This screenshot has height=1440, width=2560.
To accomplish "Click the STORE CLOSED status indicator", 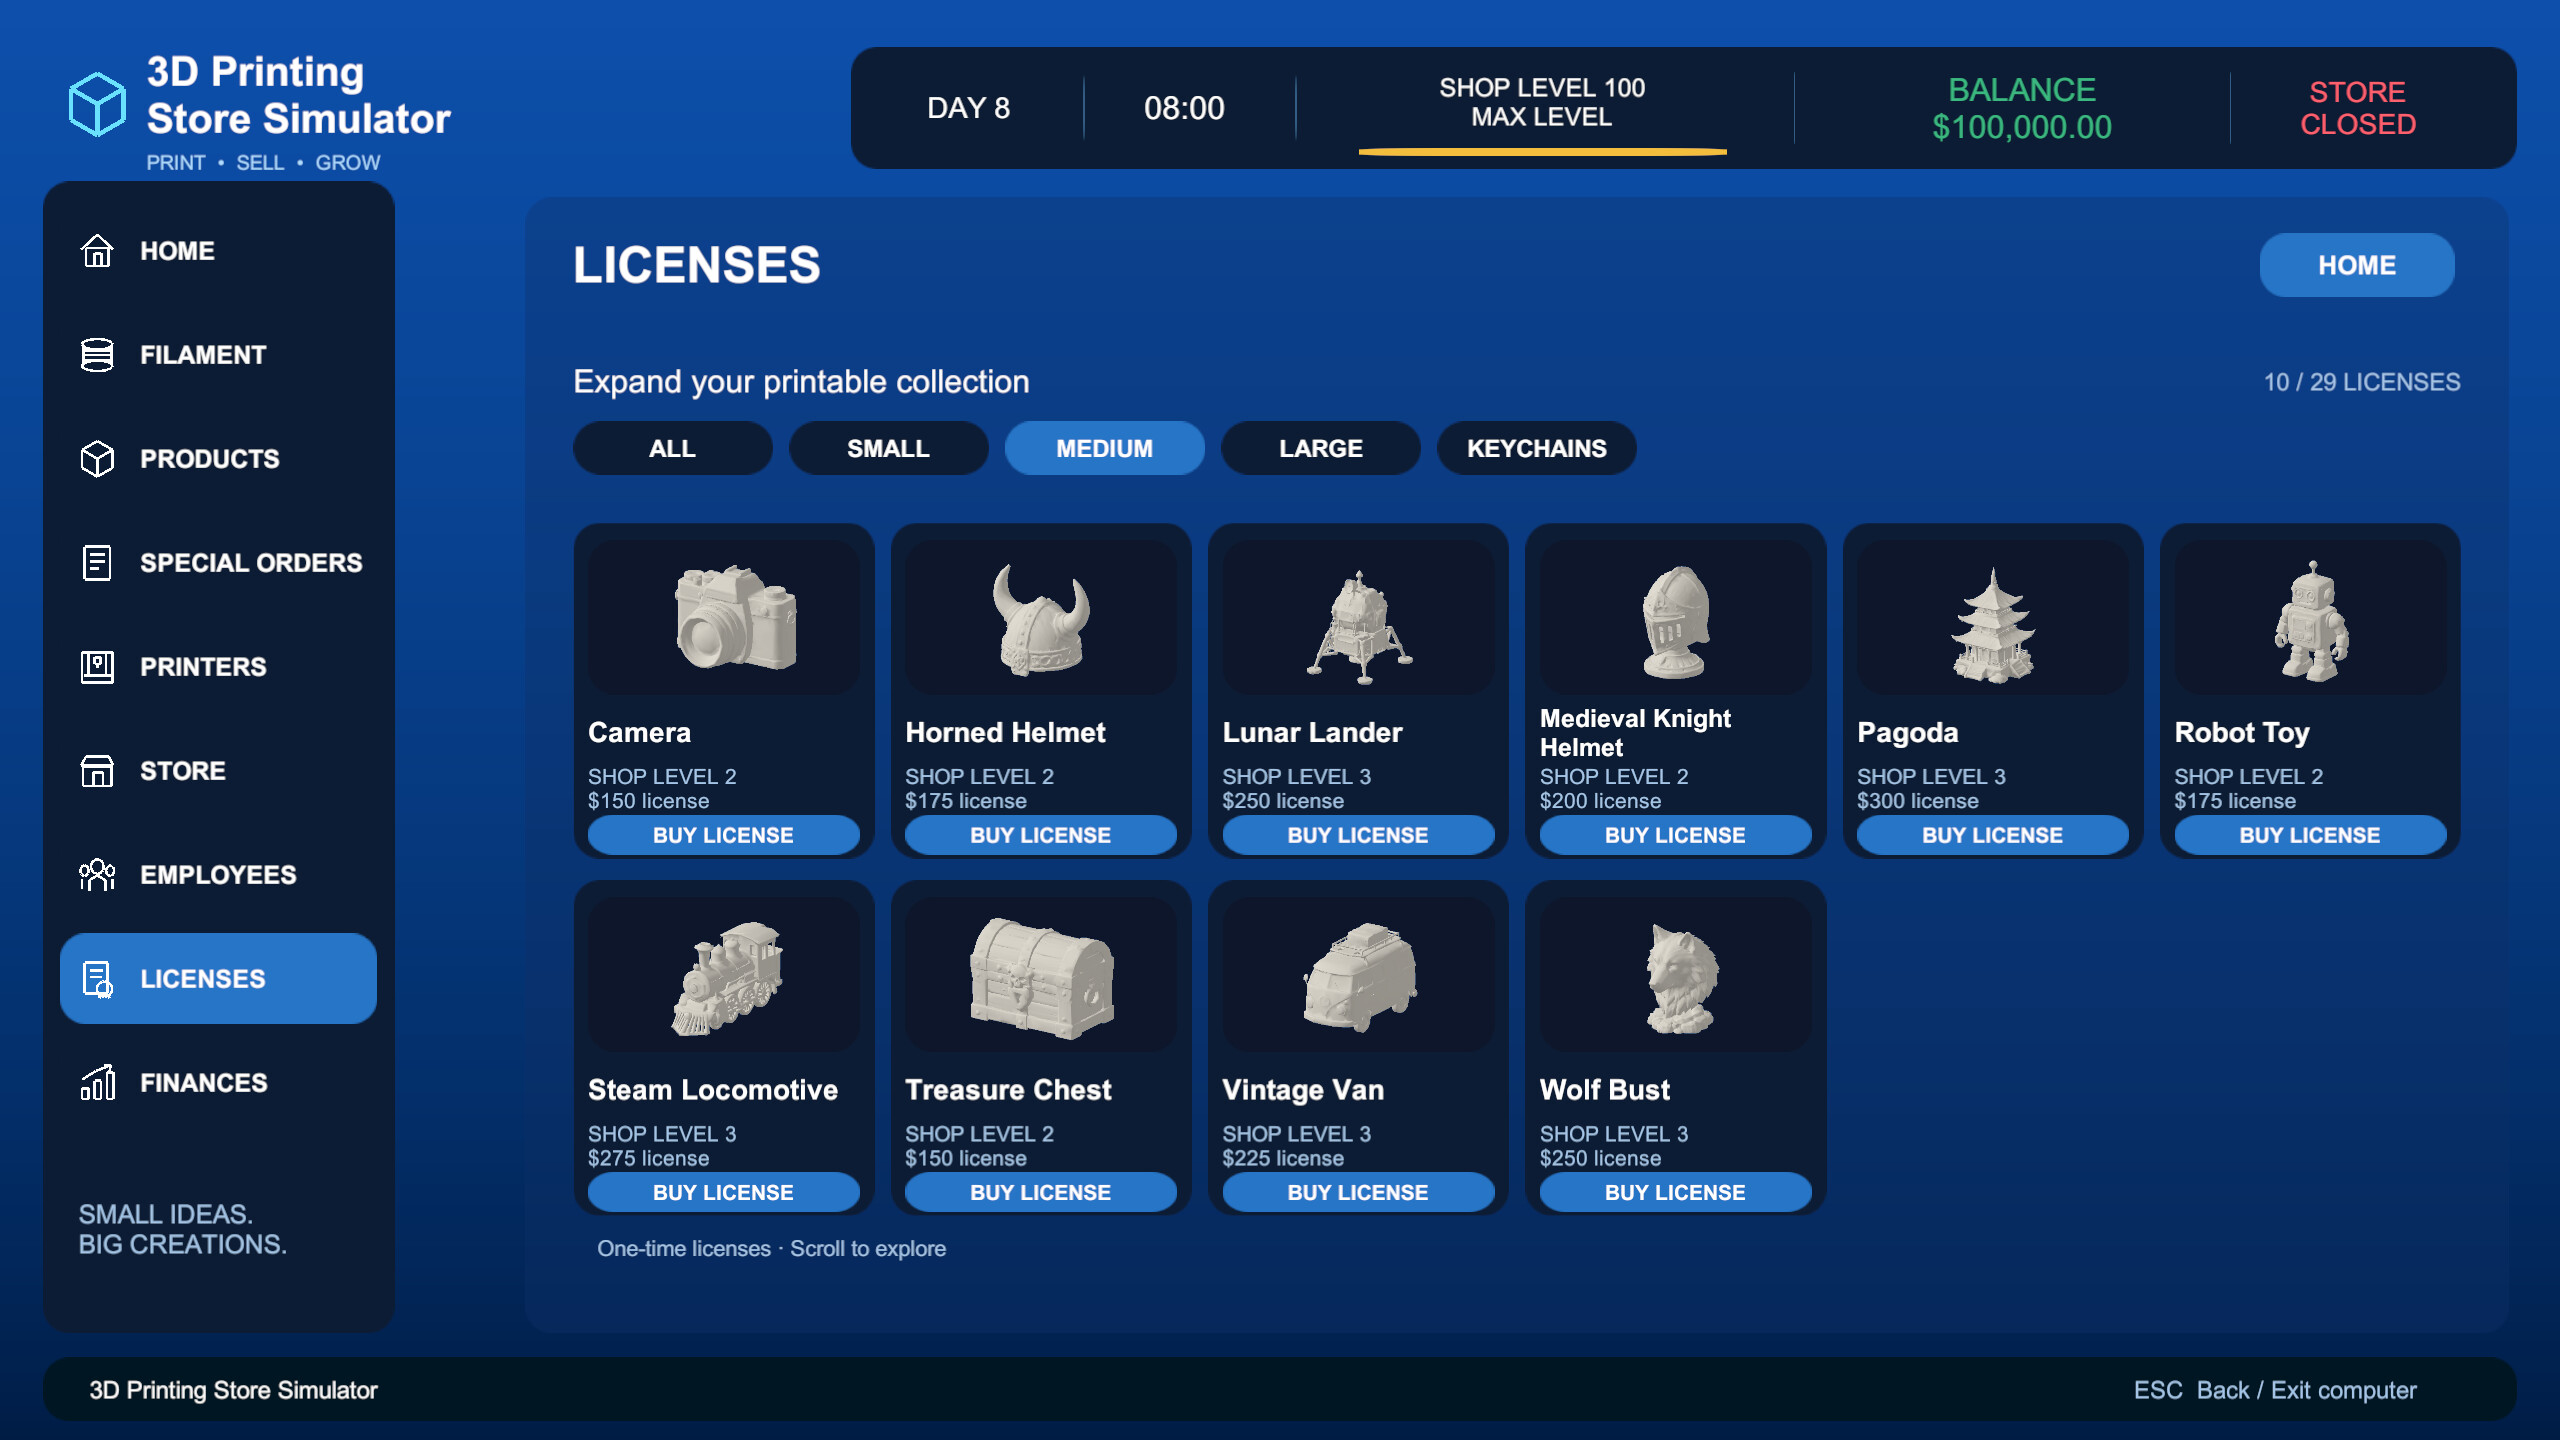I will [x=2357, y=108].
